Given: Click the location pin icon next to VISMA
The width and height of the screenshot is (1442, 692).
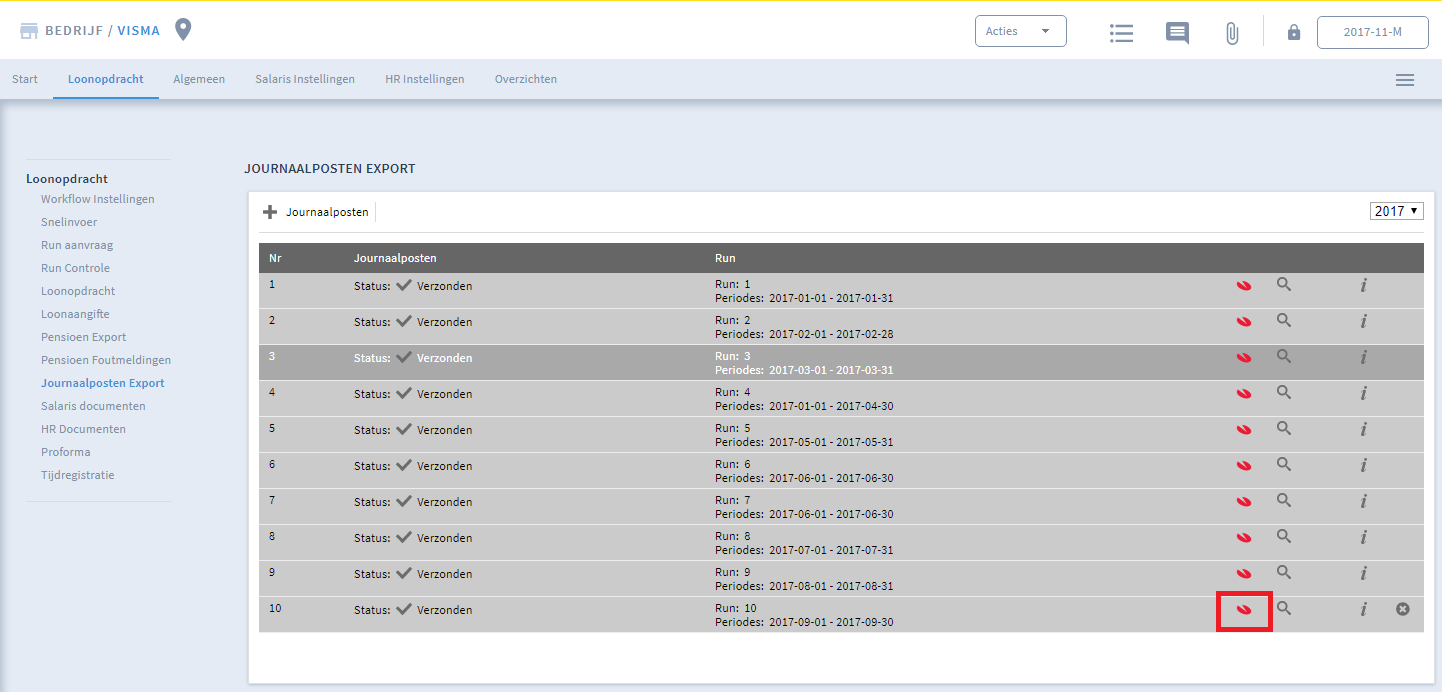Looking at the screenshot, I should (x=183, y=29).
